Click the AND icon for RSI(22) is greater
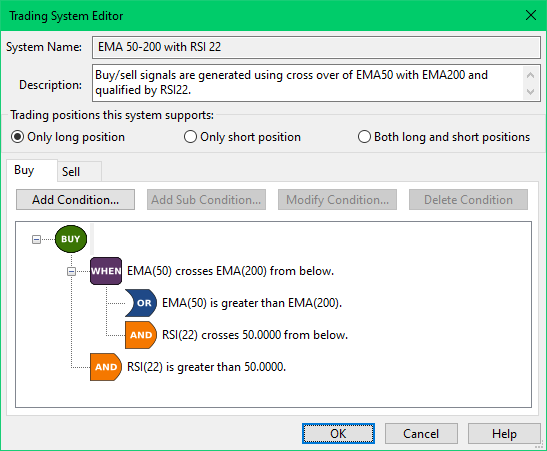Screen dimensions: 547x451 pyautogui.click(x=106, y=367)
